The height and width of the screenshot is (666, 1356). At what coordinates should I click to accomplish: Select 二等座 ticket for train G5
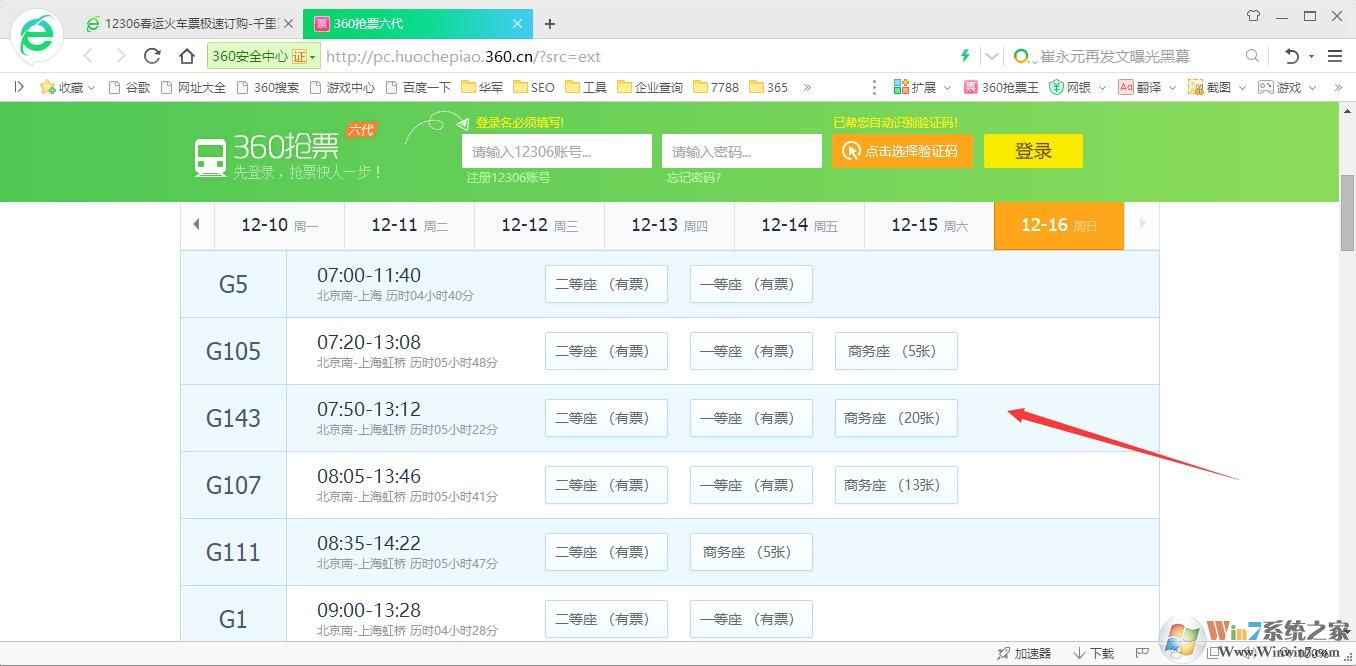605,284
